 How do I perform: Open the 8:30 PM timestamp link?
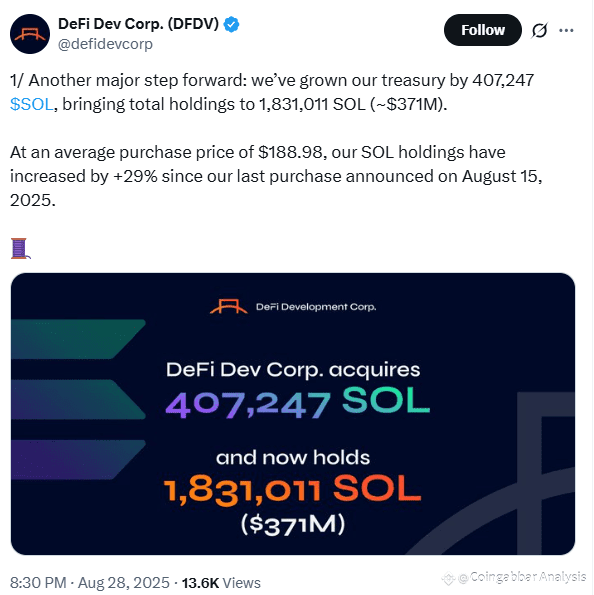tap(38, 582)
